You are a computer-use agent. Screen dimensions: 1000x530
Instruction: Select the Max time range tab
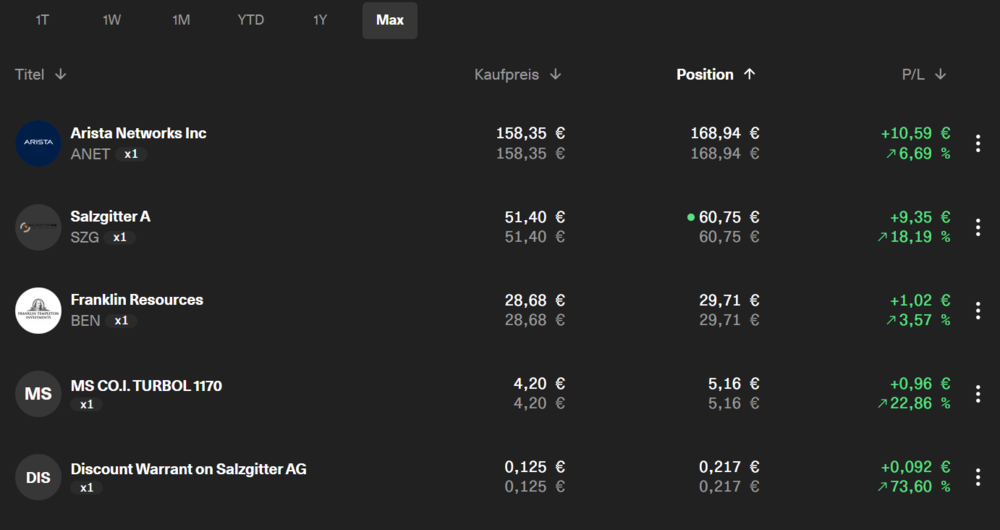click(x=390, y=20)
